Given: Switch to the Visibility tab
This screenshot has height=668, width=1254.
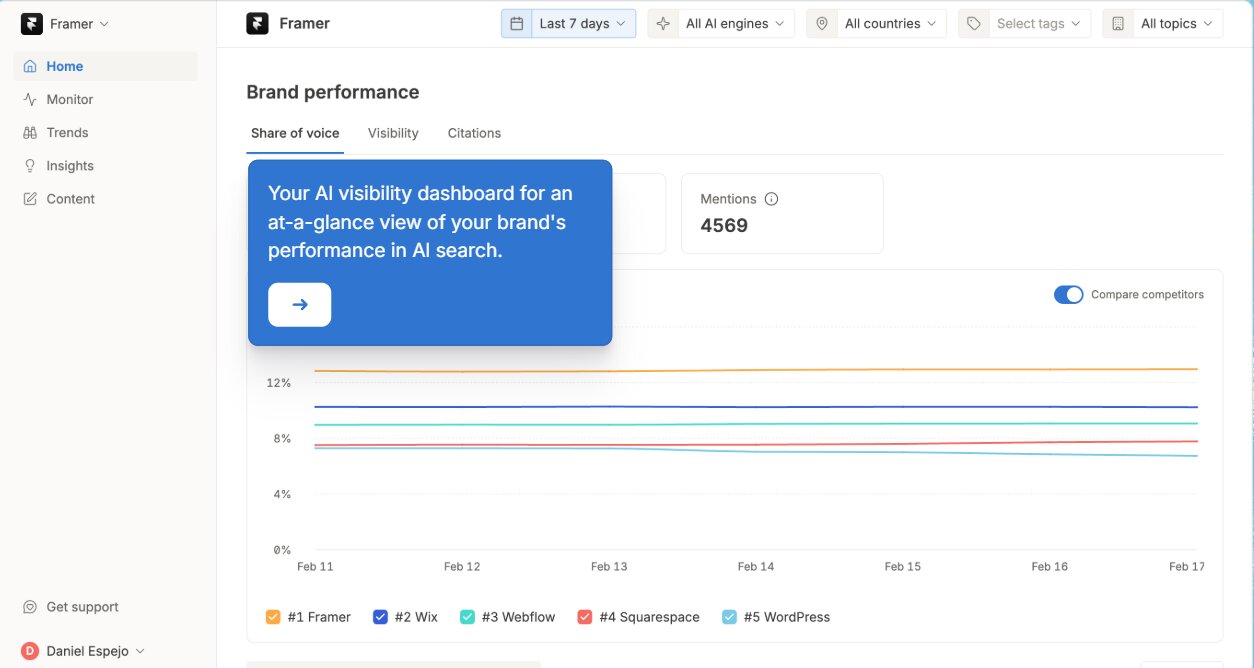Looking at the screenshot, I should (x=393, y=133).
